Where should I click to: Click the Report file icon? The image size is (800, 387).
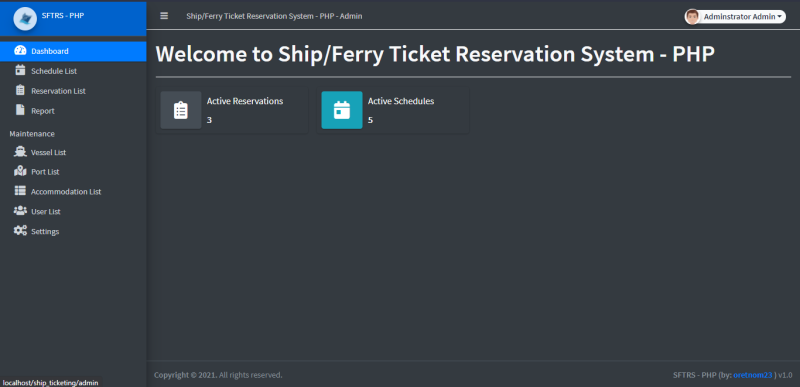20,110
